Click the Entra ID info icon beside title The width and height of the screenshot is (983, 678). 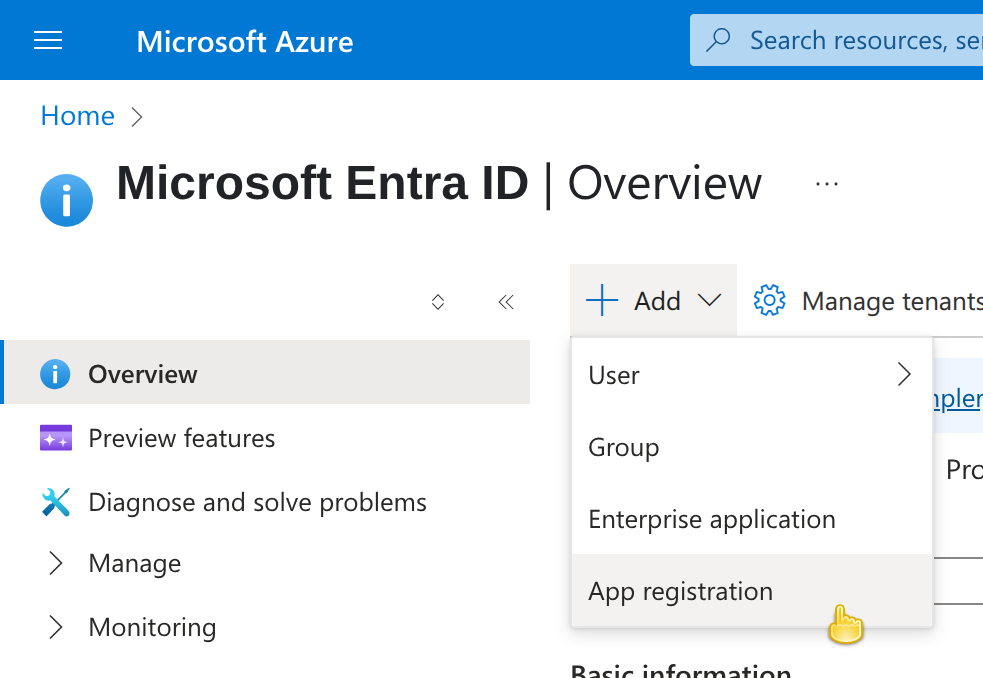pyautogui.click(x=66, y=200)
